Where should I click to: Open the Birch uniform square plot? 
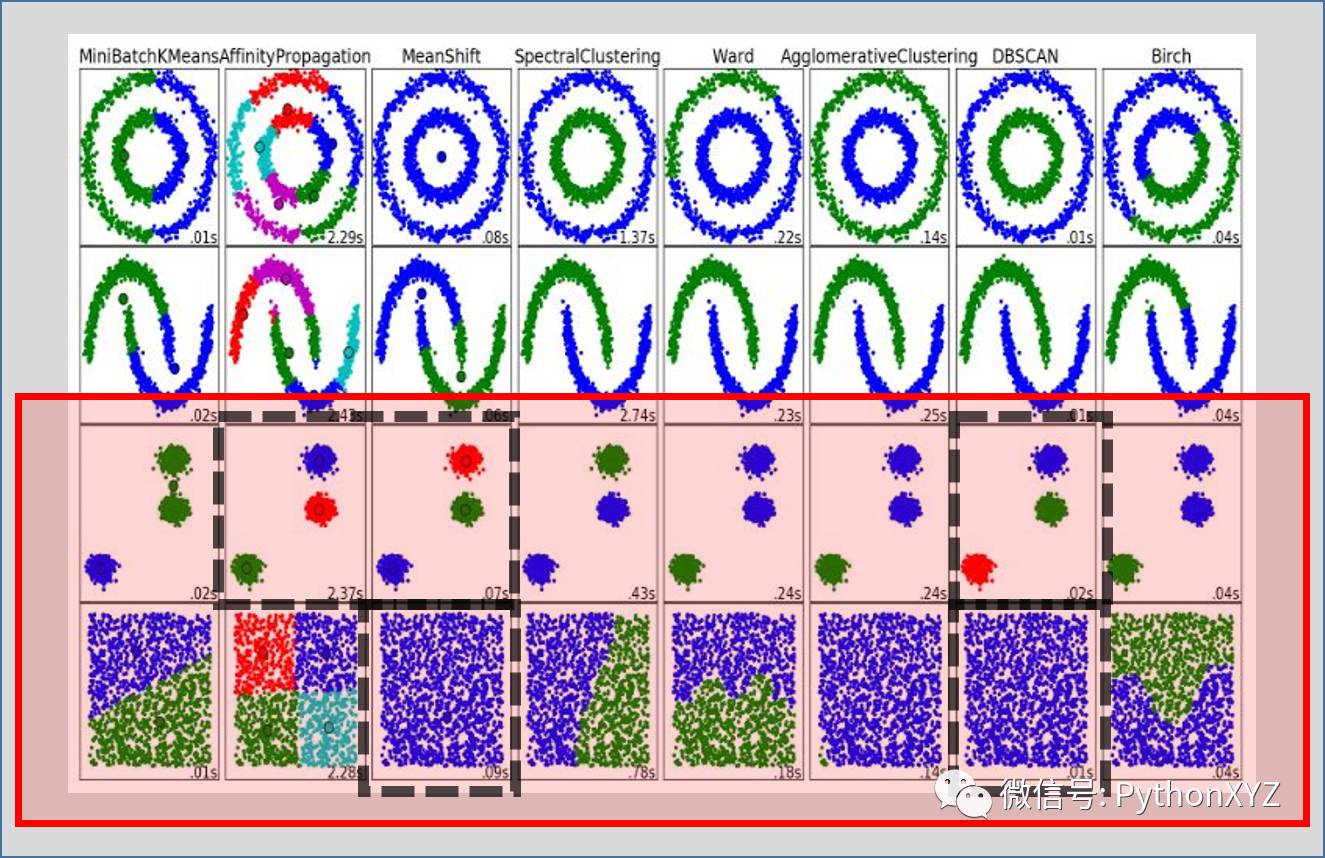click(x=1172, y=691)
